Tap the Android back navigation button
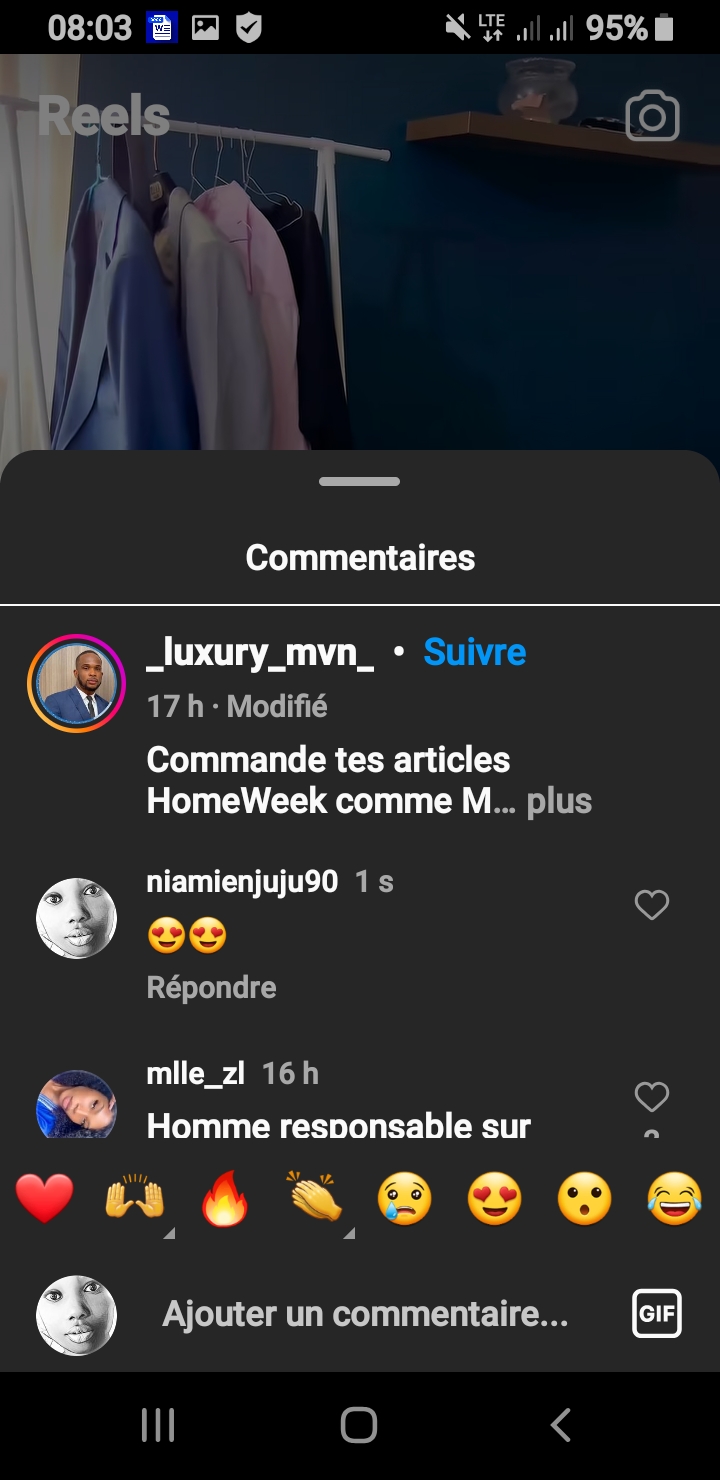The width and height of the screenshot is (720, 1480). [x=561, y=1425]
